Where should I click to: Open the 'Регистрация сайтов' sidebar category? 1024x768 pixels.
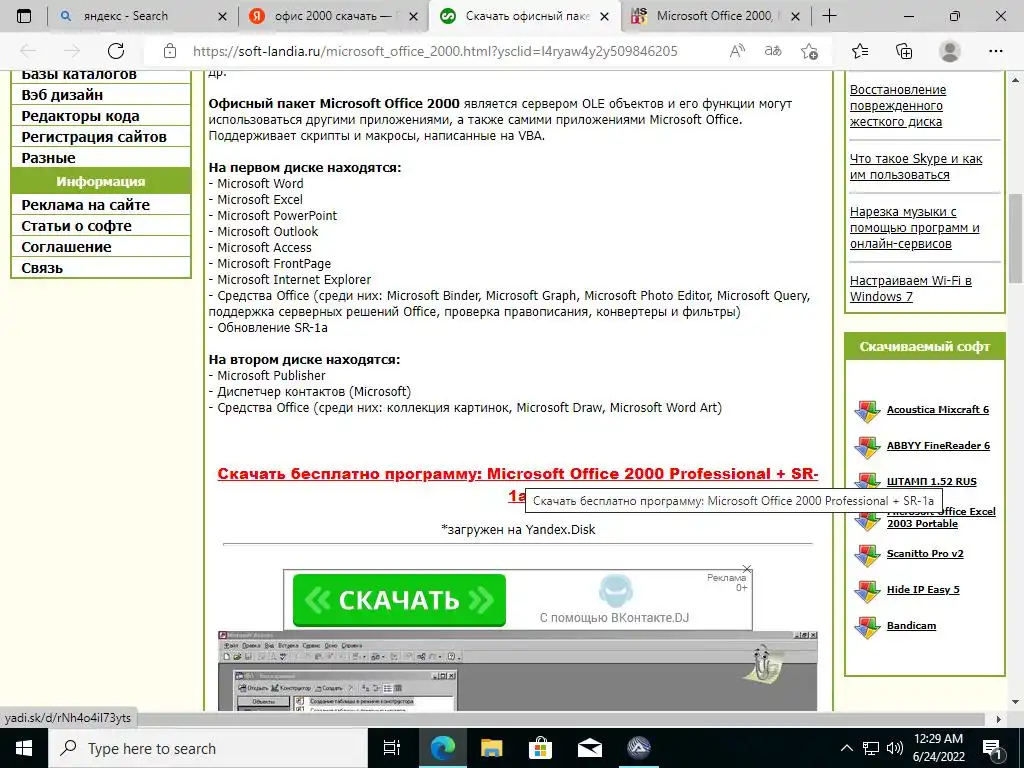coord(101,136)
